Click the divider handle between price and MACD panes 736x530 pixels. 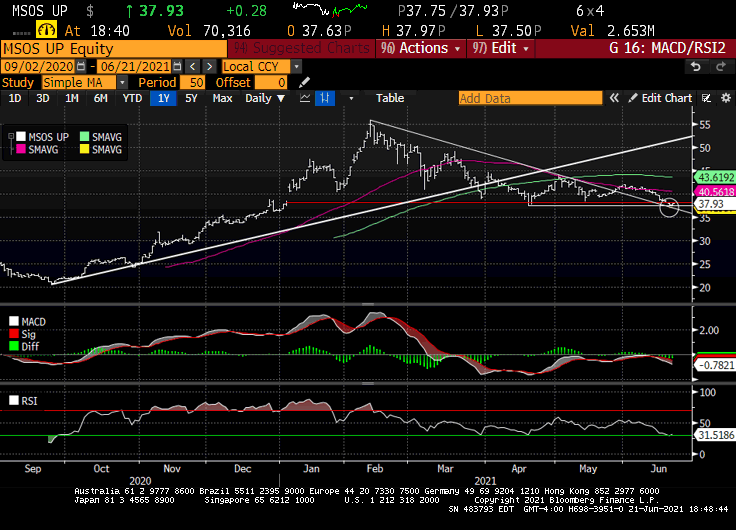[x=368, y=304]
